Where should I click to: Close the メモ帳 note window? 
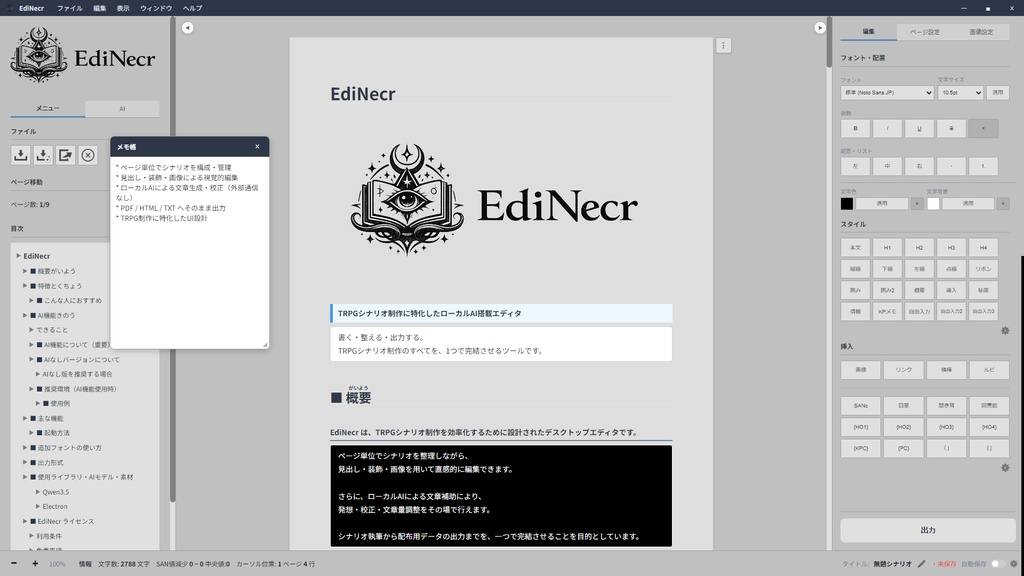(x=256, y=146)
